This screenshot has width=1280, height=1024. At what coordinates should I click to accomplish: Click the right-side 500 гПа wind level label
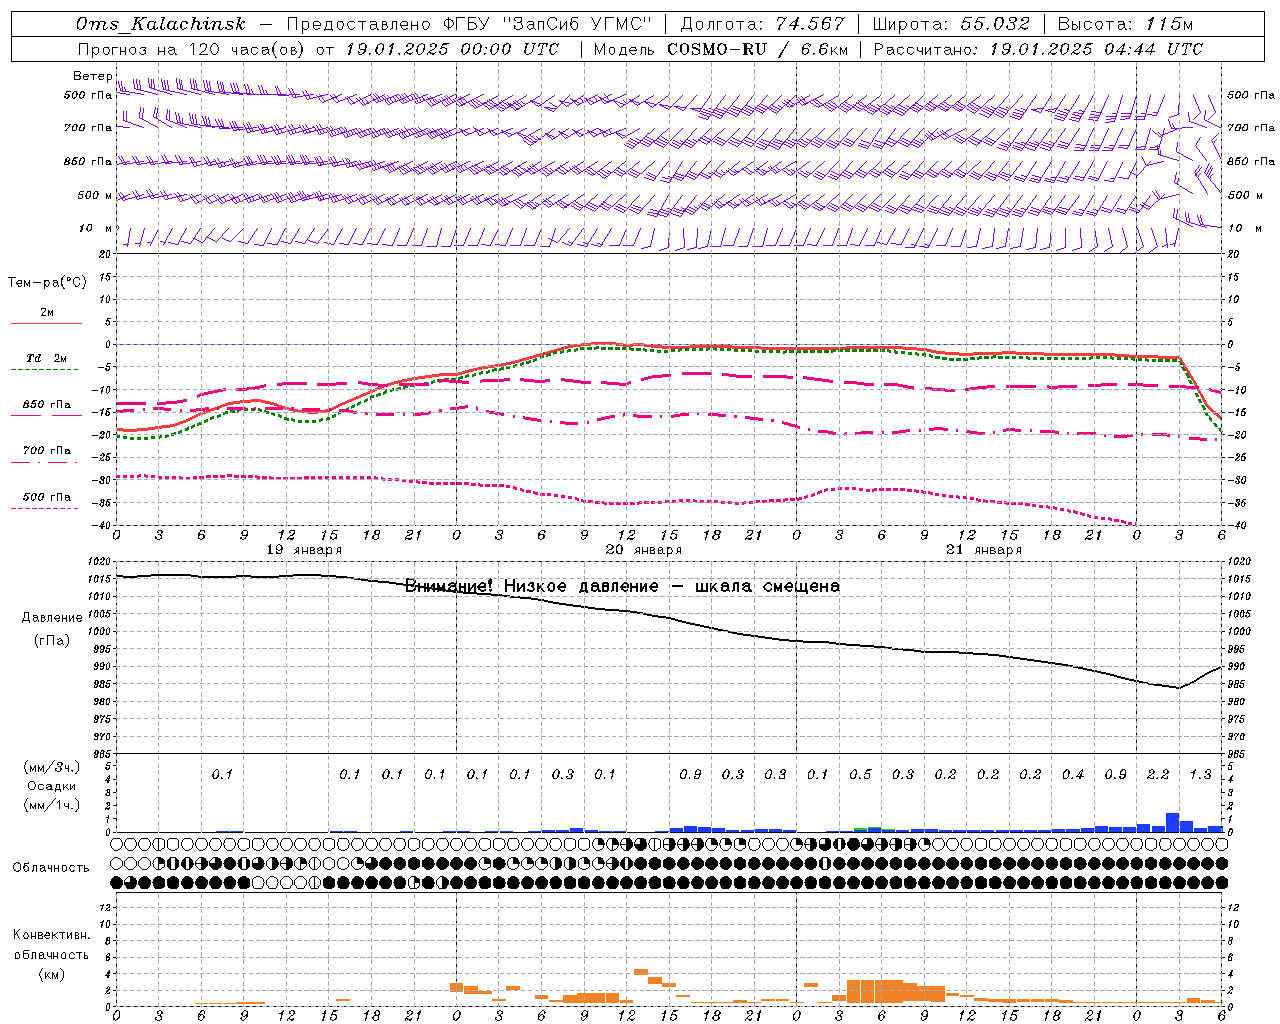[1251, 95]
